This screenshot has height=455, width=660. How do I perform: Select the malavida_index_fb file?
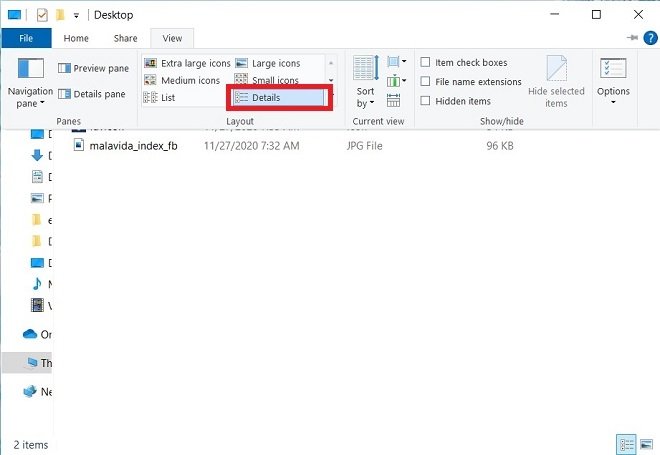[133, 146]
